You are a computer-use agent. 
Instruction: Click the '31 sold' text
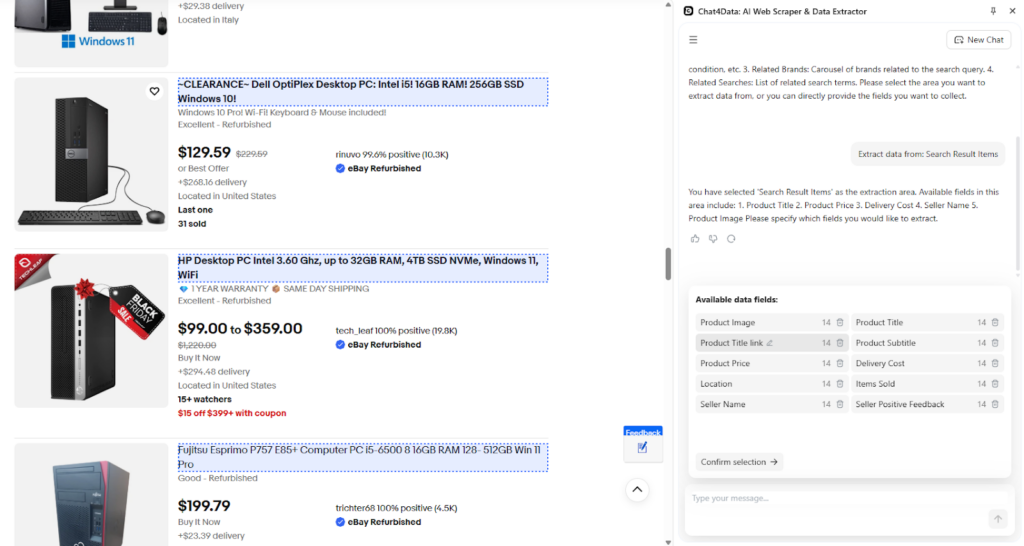coord(192,223)
